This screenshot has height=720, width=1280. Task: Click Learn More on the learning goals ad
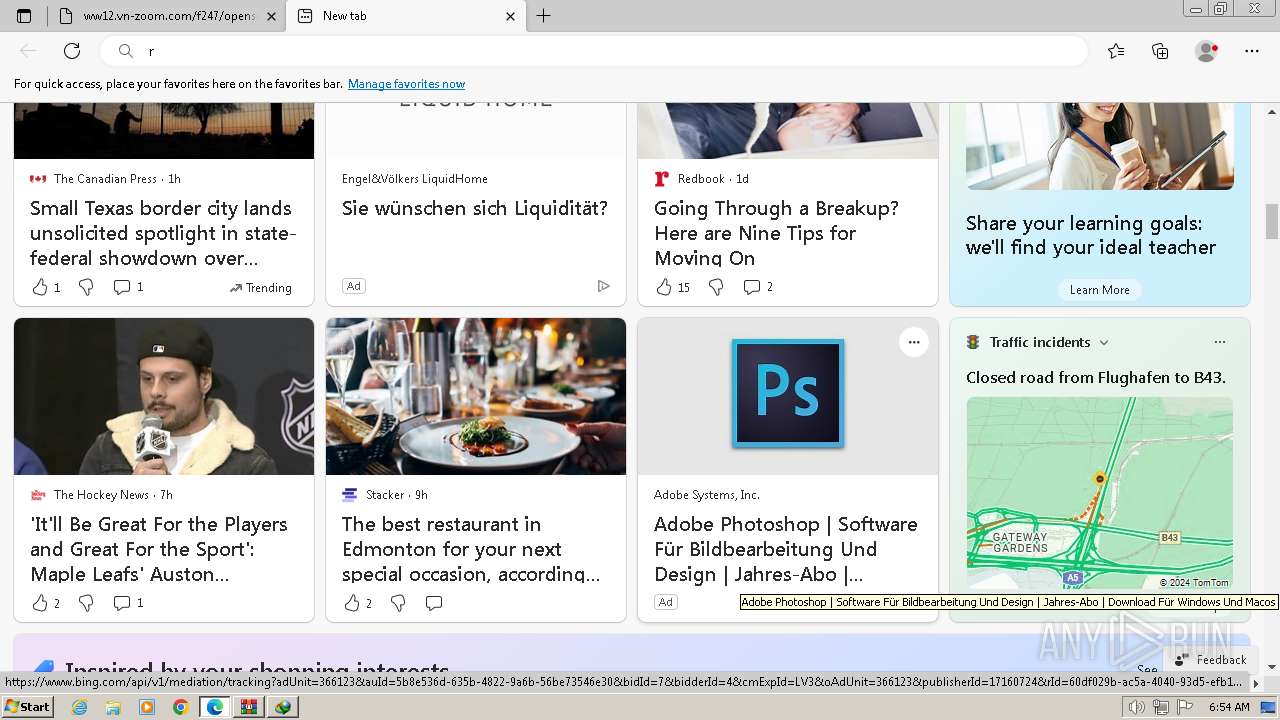point(1099,290)
